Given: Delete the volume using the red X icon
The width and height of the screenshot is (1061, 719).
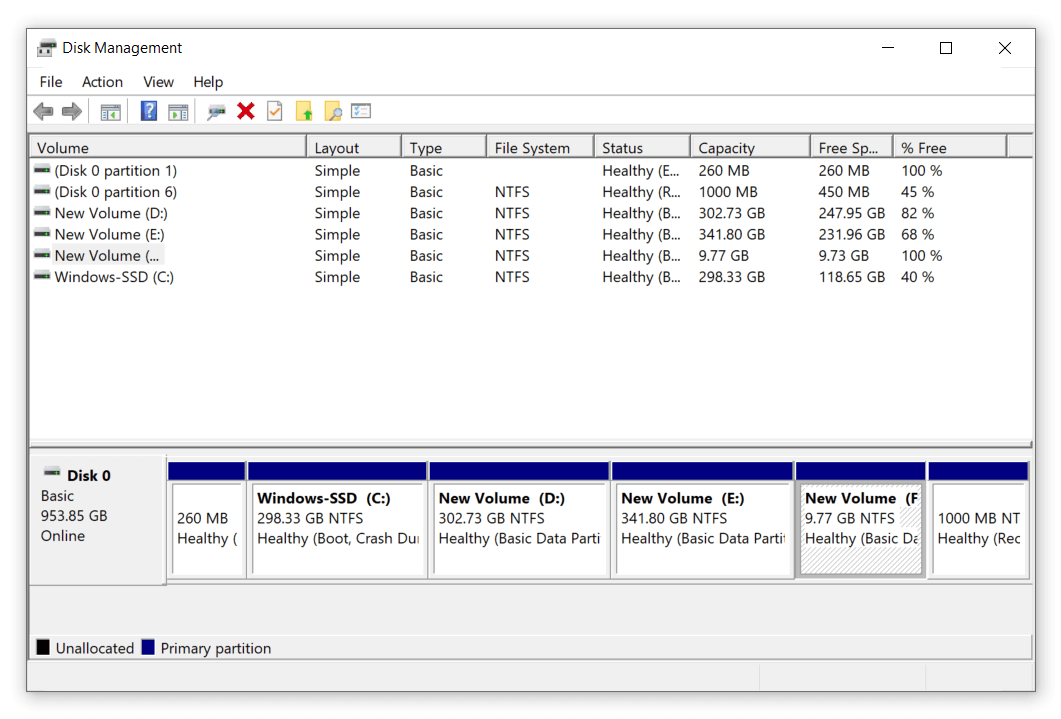Looking at the screenshot, I should [x=246, y=111].
